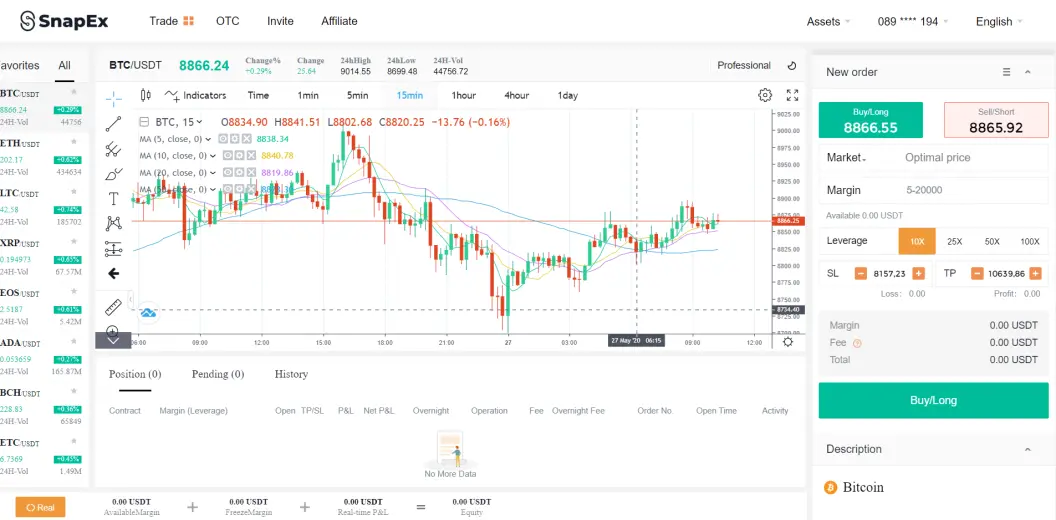Open the New order list menu icon

[x=1007, y=72]
